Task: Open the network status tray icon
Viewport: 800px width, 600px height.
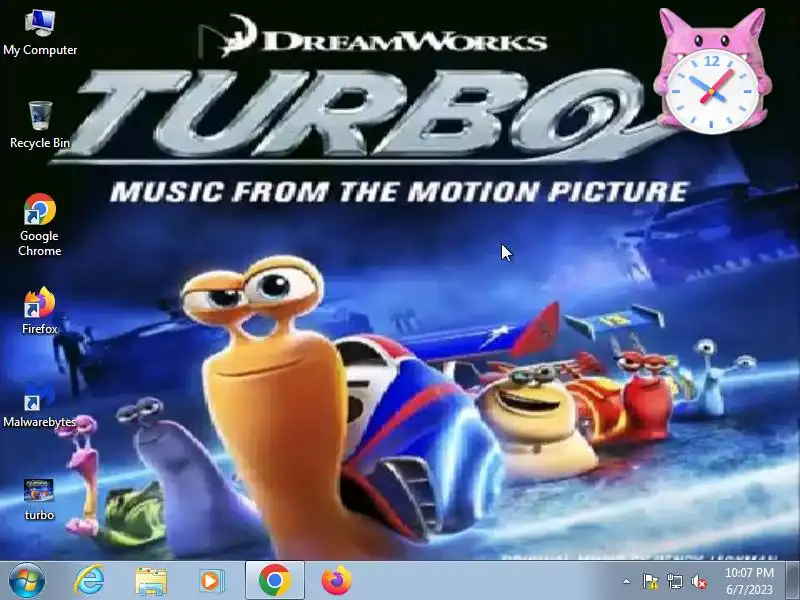Action: [x=674, y=581]
